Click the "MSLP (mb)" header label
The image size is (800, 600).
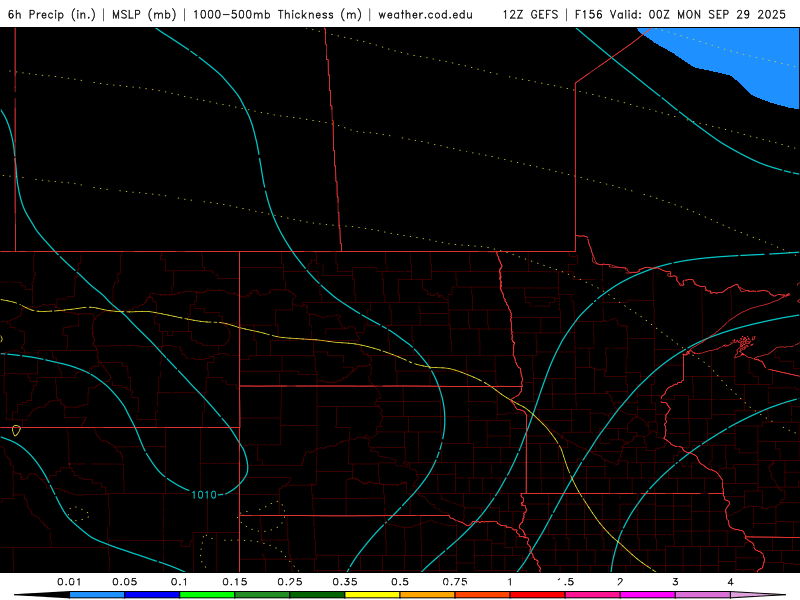[144, 14]
